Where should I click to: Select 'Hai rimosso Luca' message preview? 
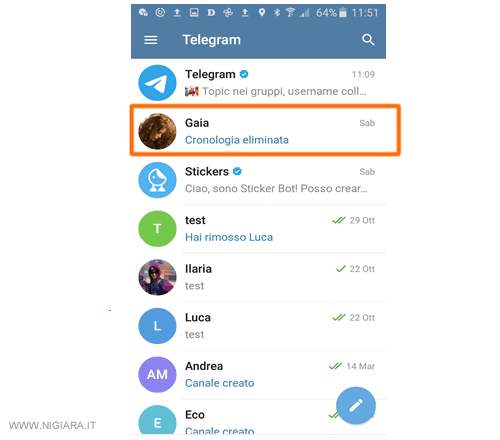pyautogui.click(x=229, y=237)
